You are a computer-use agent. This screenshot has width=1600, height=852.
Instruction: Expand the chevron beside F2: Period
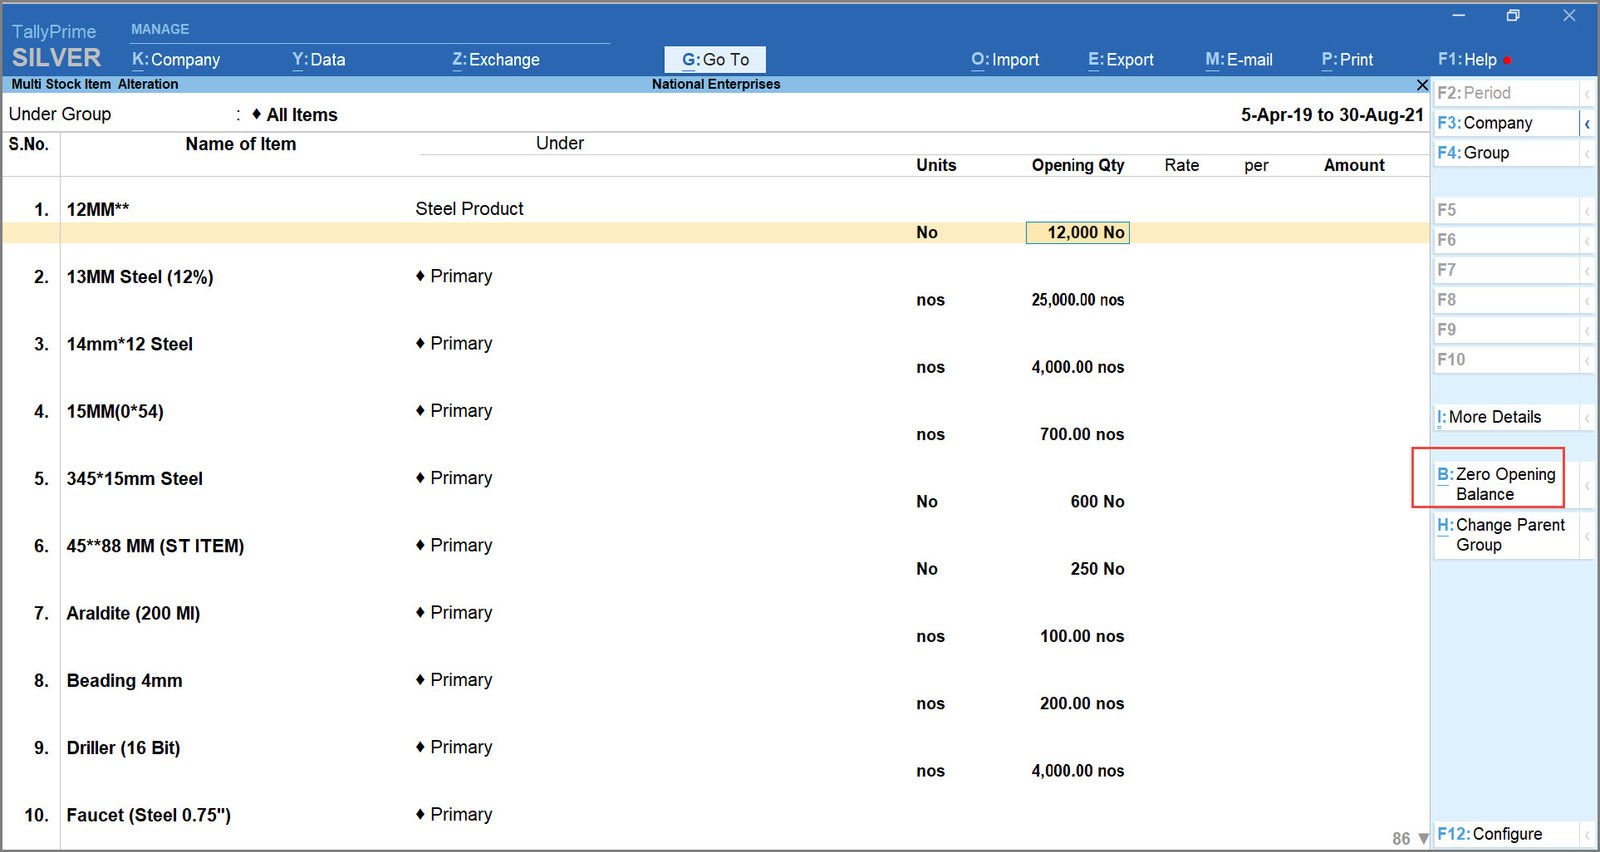(1587, 93)
